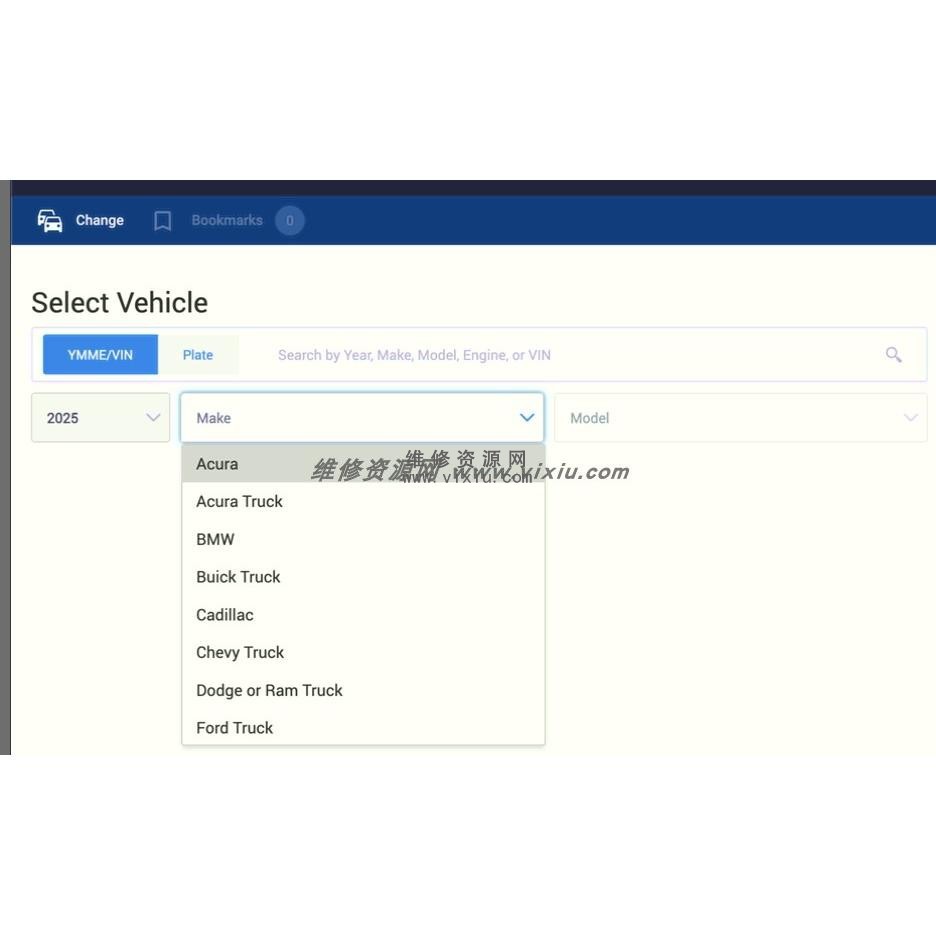Choose Buick Truck option
Viewport: 936px width, 936px height.
[363, 577]
